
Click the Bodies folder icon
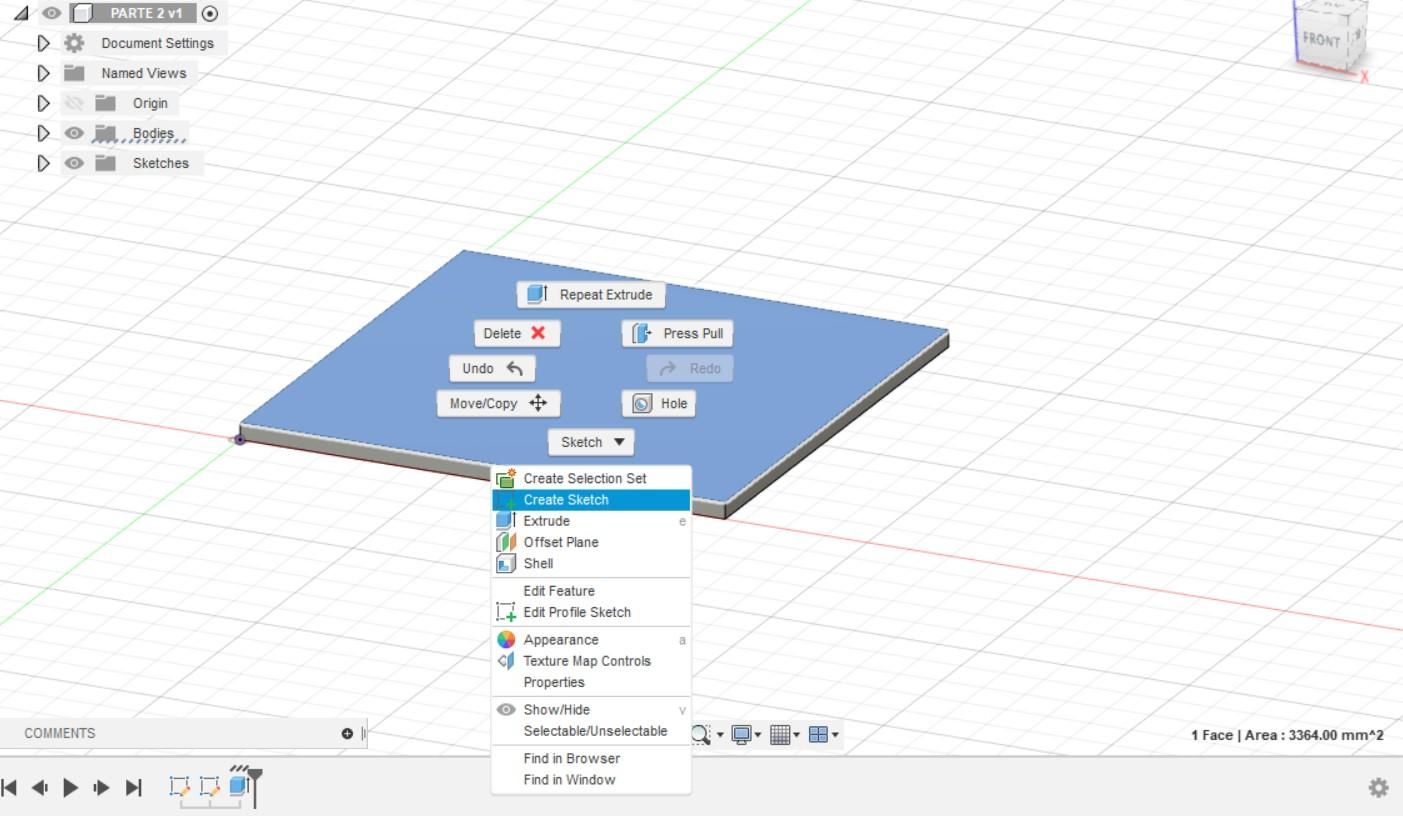[x=106, y=133]
